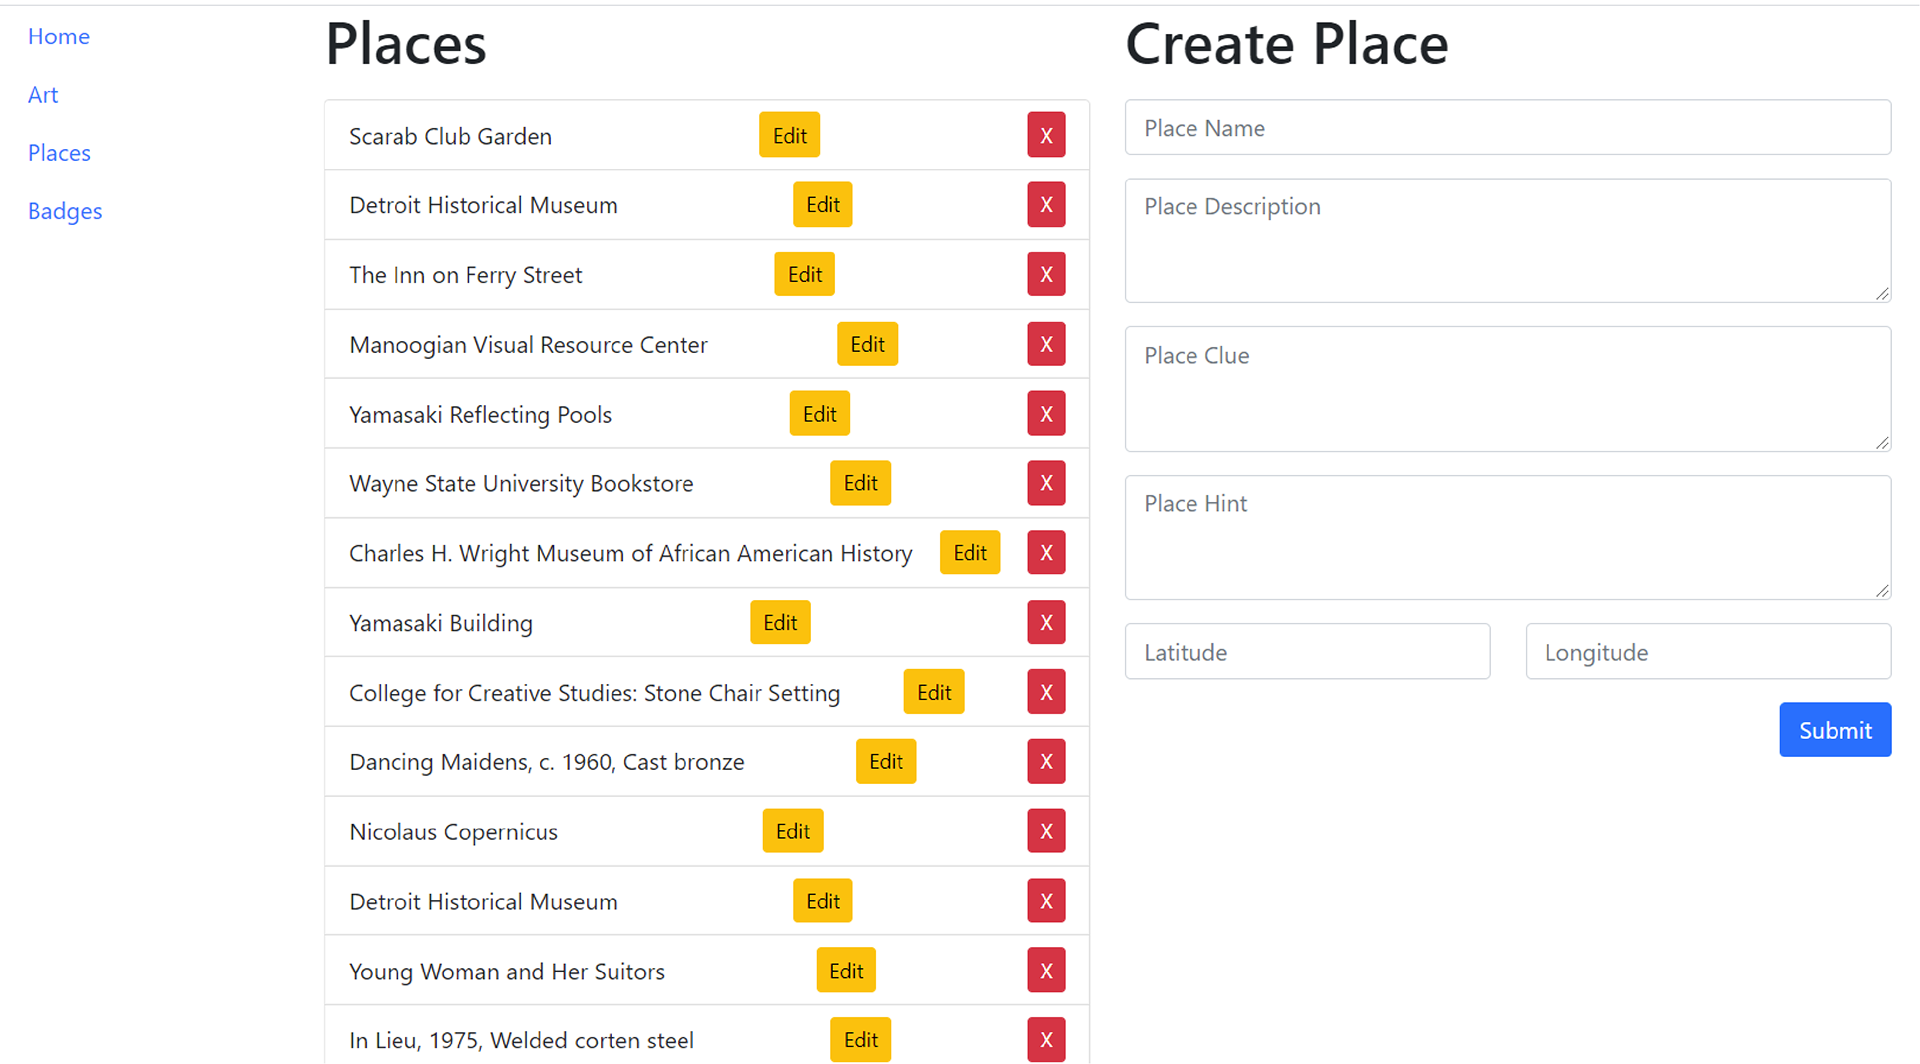Screen dimensions: 1920x1064
Task: Focus the Latitude input
Action: point(1307,652)
